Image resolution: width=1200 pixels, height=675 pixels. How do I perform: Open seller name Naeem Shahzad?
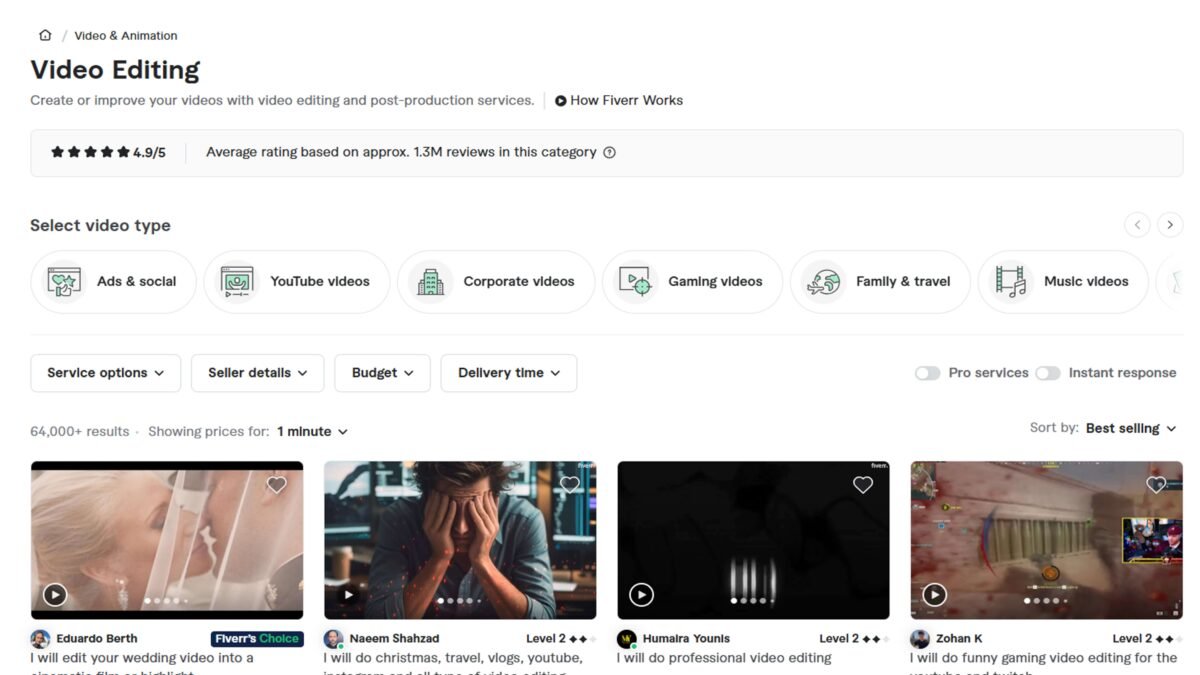[x=394, y=639]
